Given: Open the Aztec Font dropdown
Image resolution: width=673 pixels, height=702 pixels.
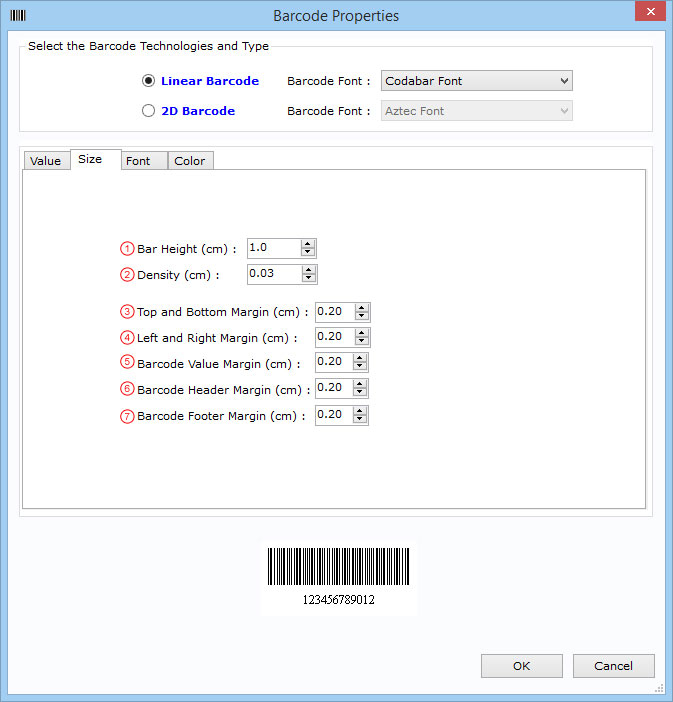Looking at the screenshot, I should click(x=476, y=111).
